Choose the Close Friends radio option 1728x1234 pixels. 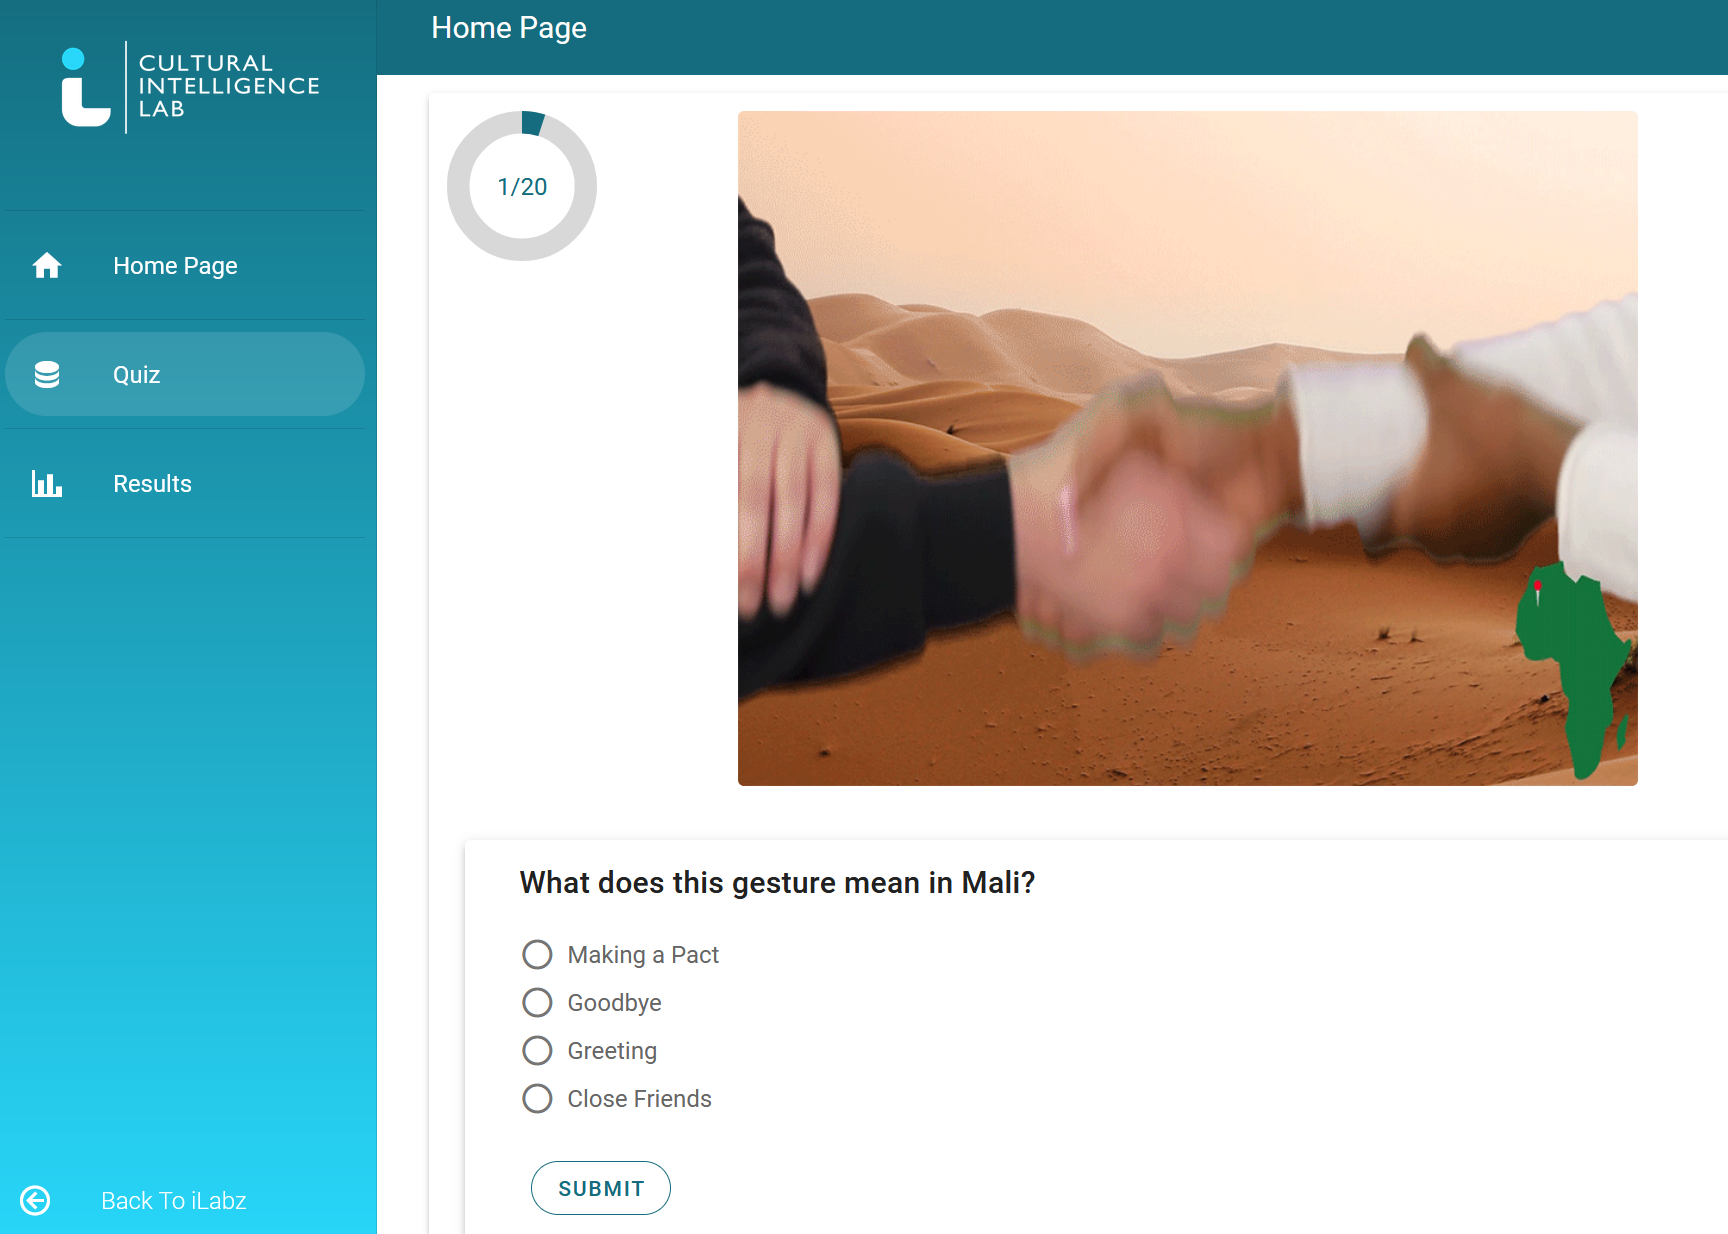(537, 1098)
